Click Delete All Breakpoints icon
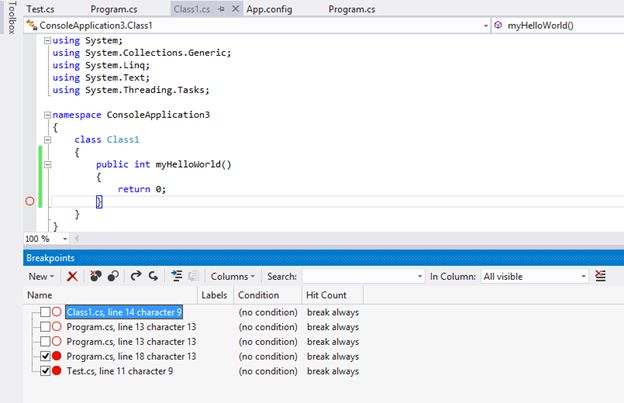Screen dimensions: 624x403 point(96,276)
